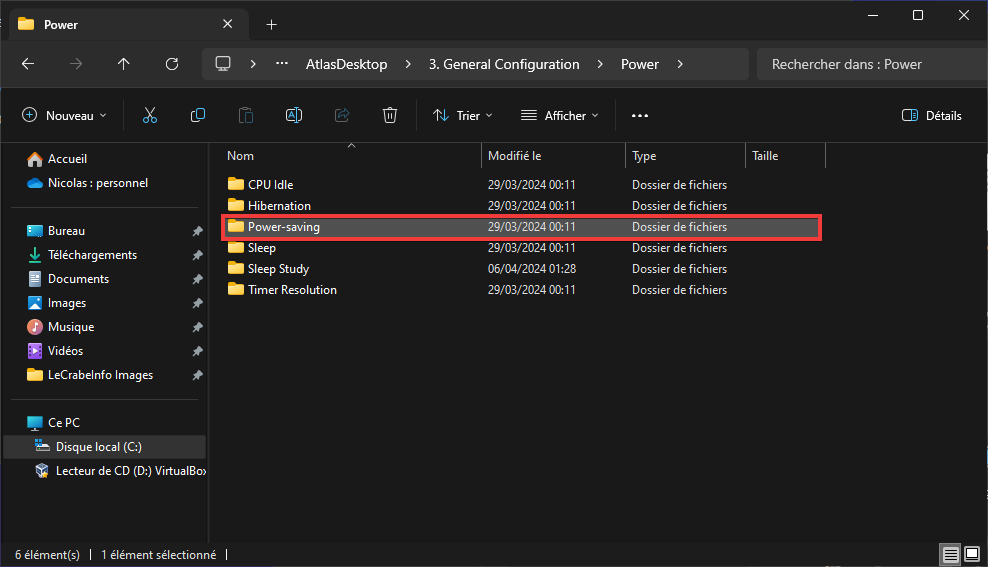The width and height of the screenshot is (988, 567).
Task: Click the Cut scissors icon
Action: click(150, 115)
